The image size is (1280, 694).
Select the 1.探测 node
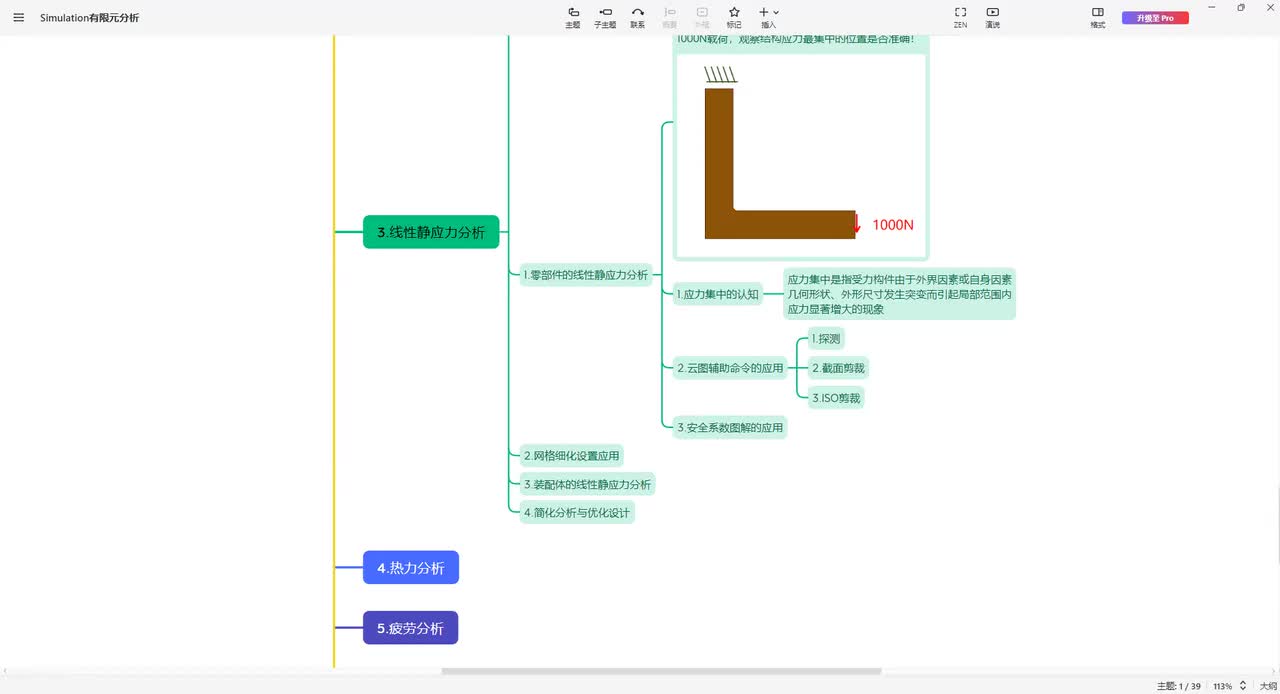826,339
